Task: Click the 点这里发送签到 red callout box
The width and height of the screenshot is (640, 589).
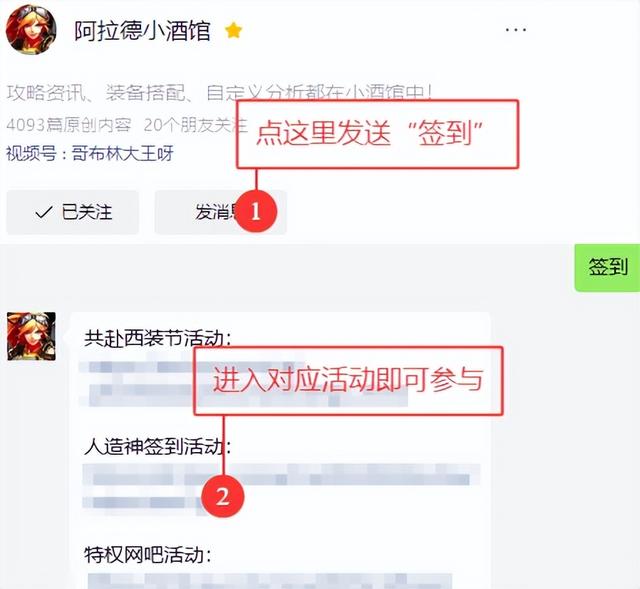Action: [x=378, y=134]
